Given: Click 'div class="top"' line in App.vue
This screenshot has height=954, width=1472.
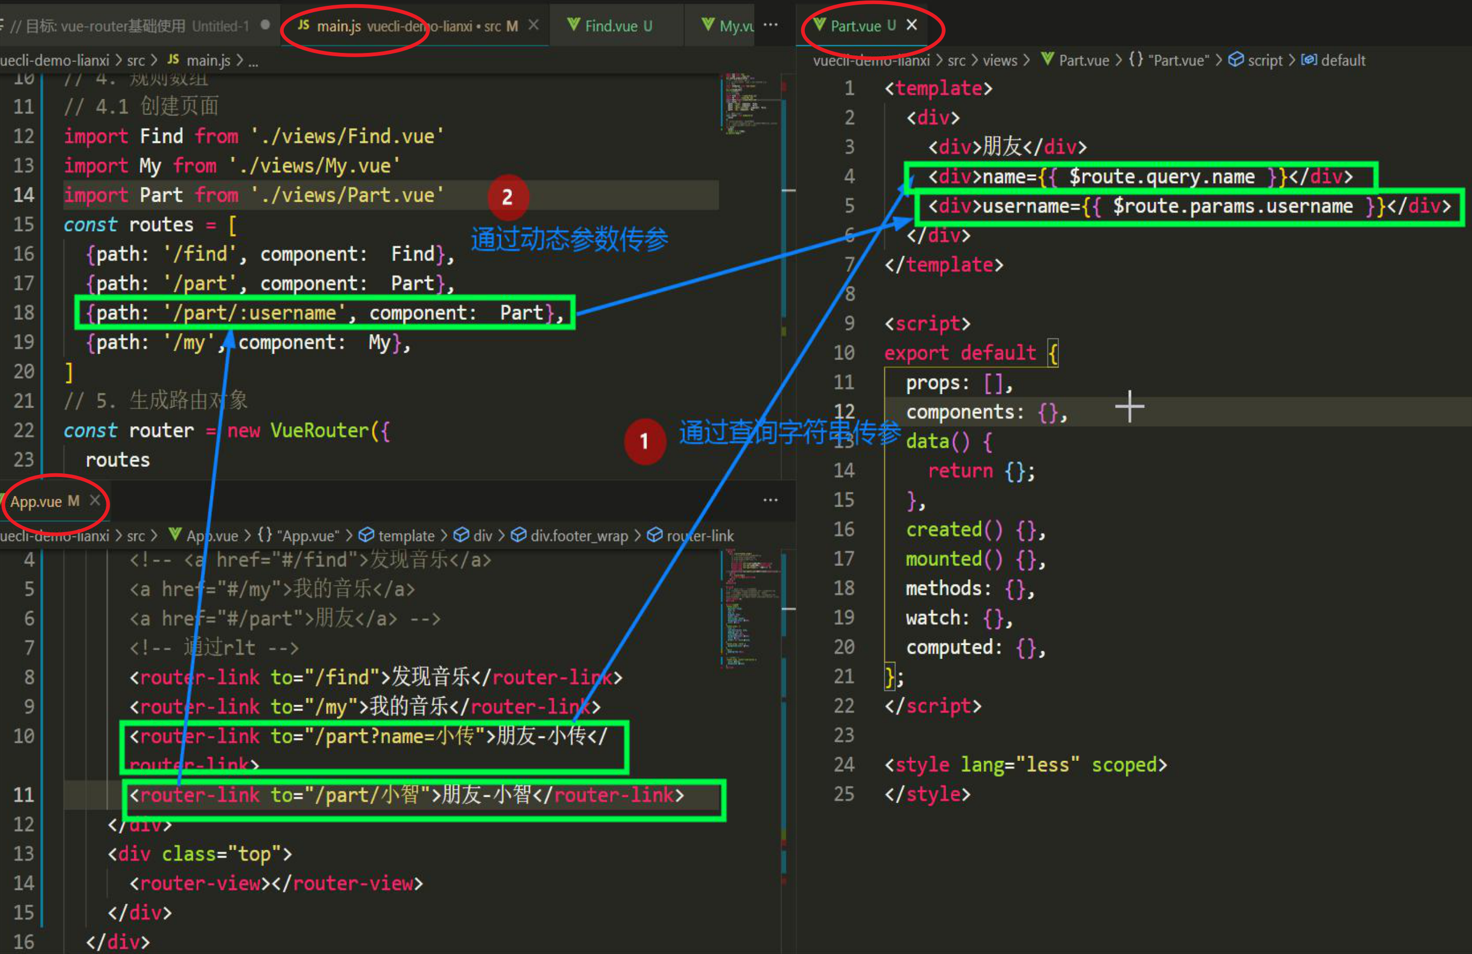Looking at the screenshot, I should coord(200,854).
